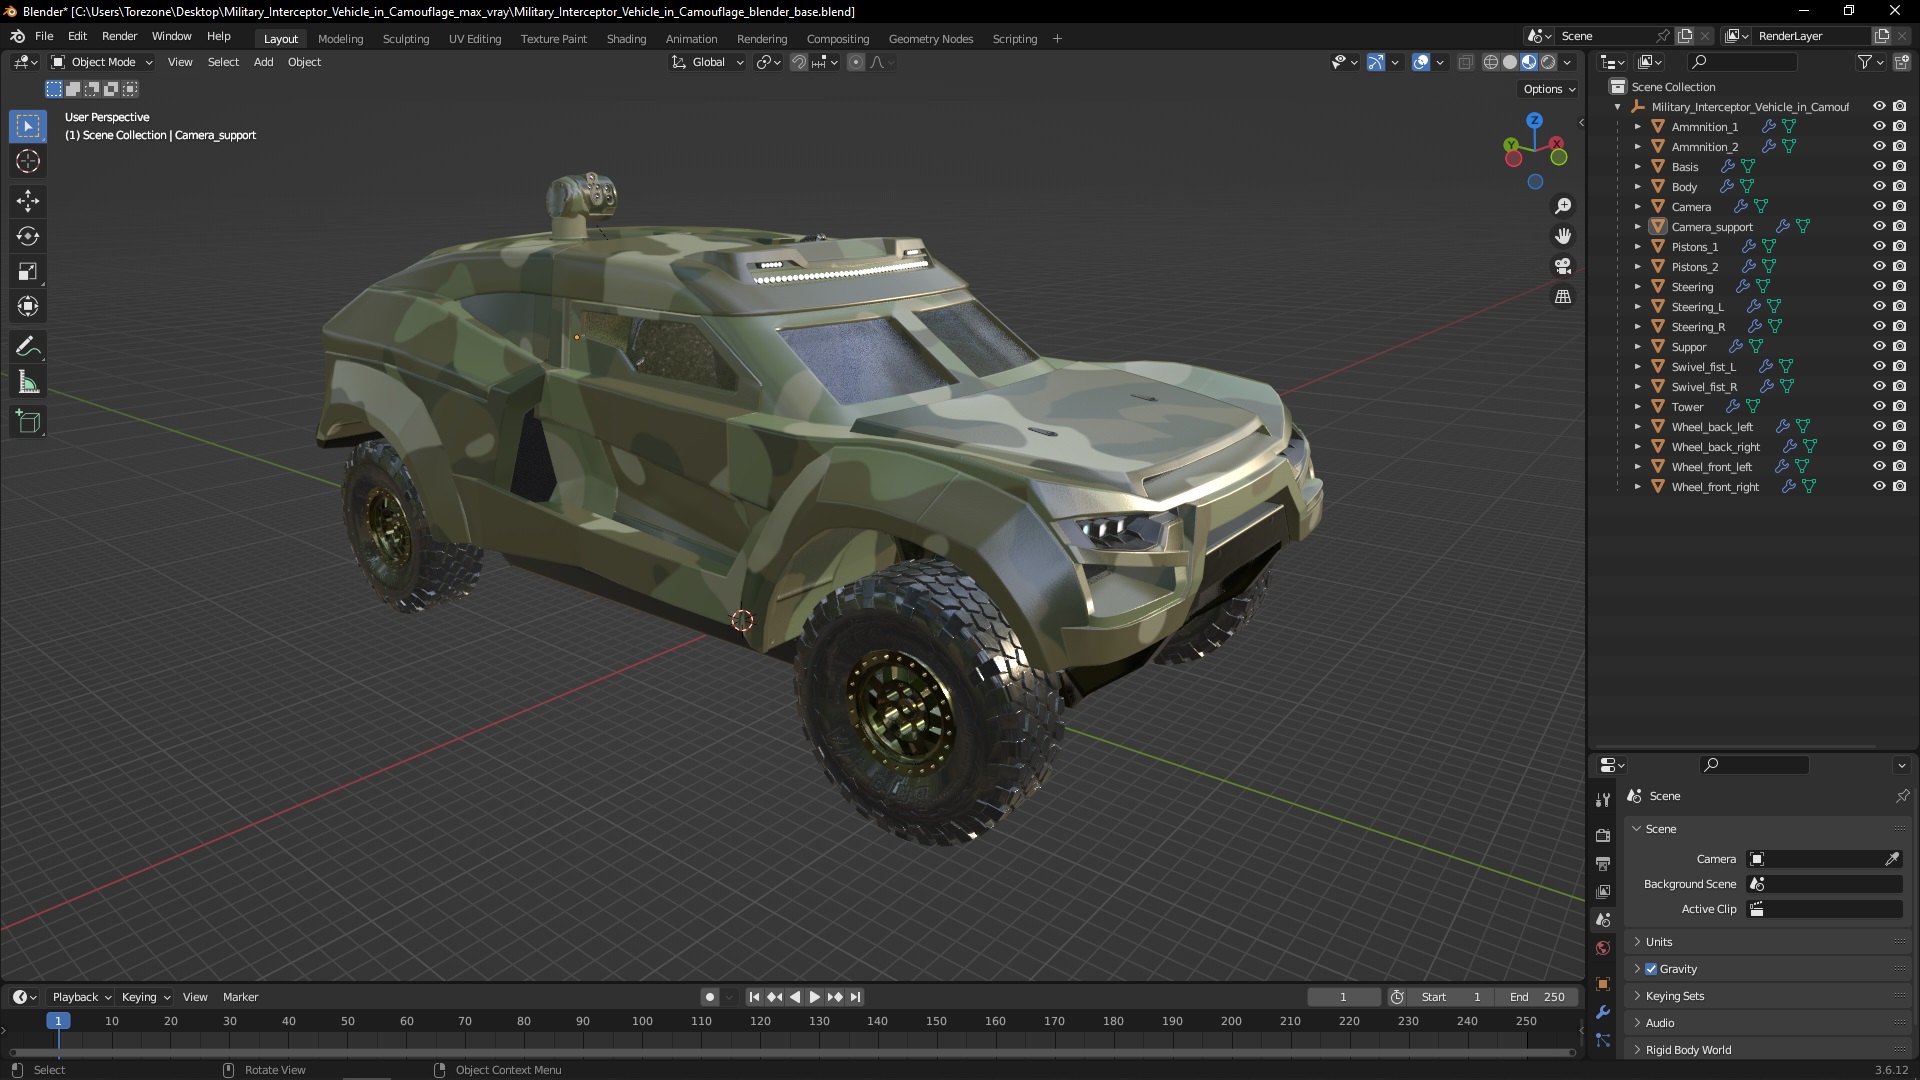Click the End frame field
Viewport: 1920px width, 1080px height.
tap(1538, 997)
